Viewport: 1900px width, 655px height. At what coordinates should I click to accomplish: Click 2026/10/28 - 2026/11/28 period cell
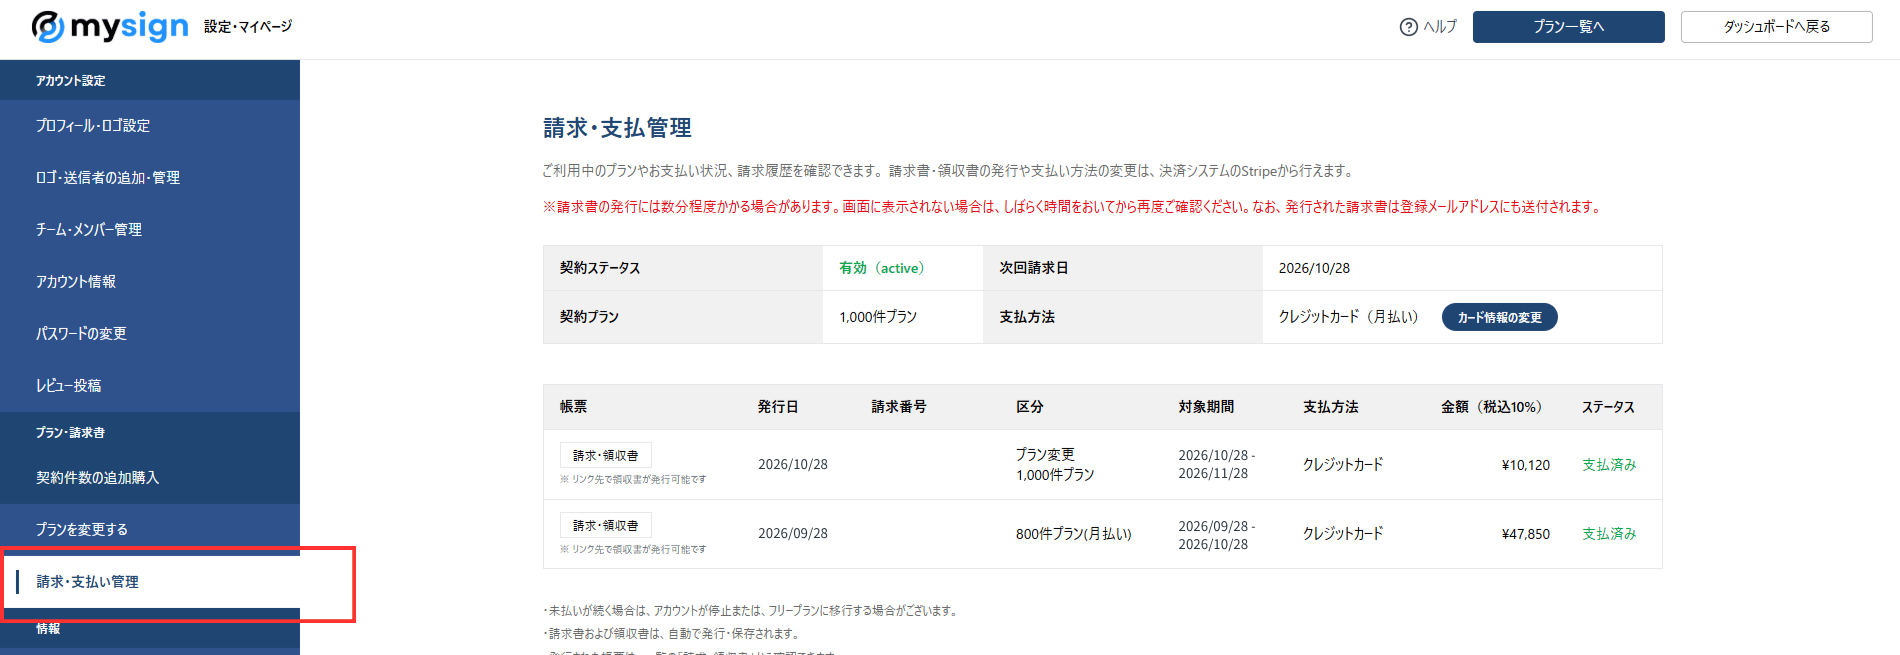coord(1216,465)
